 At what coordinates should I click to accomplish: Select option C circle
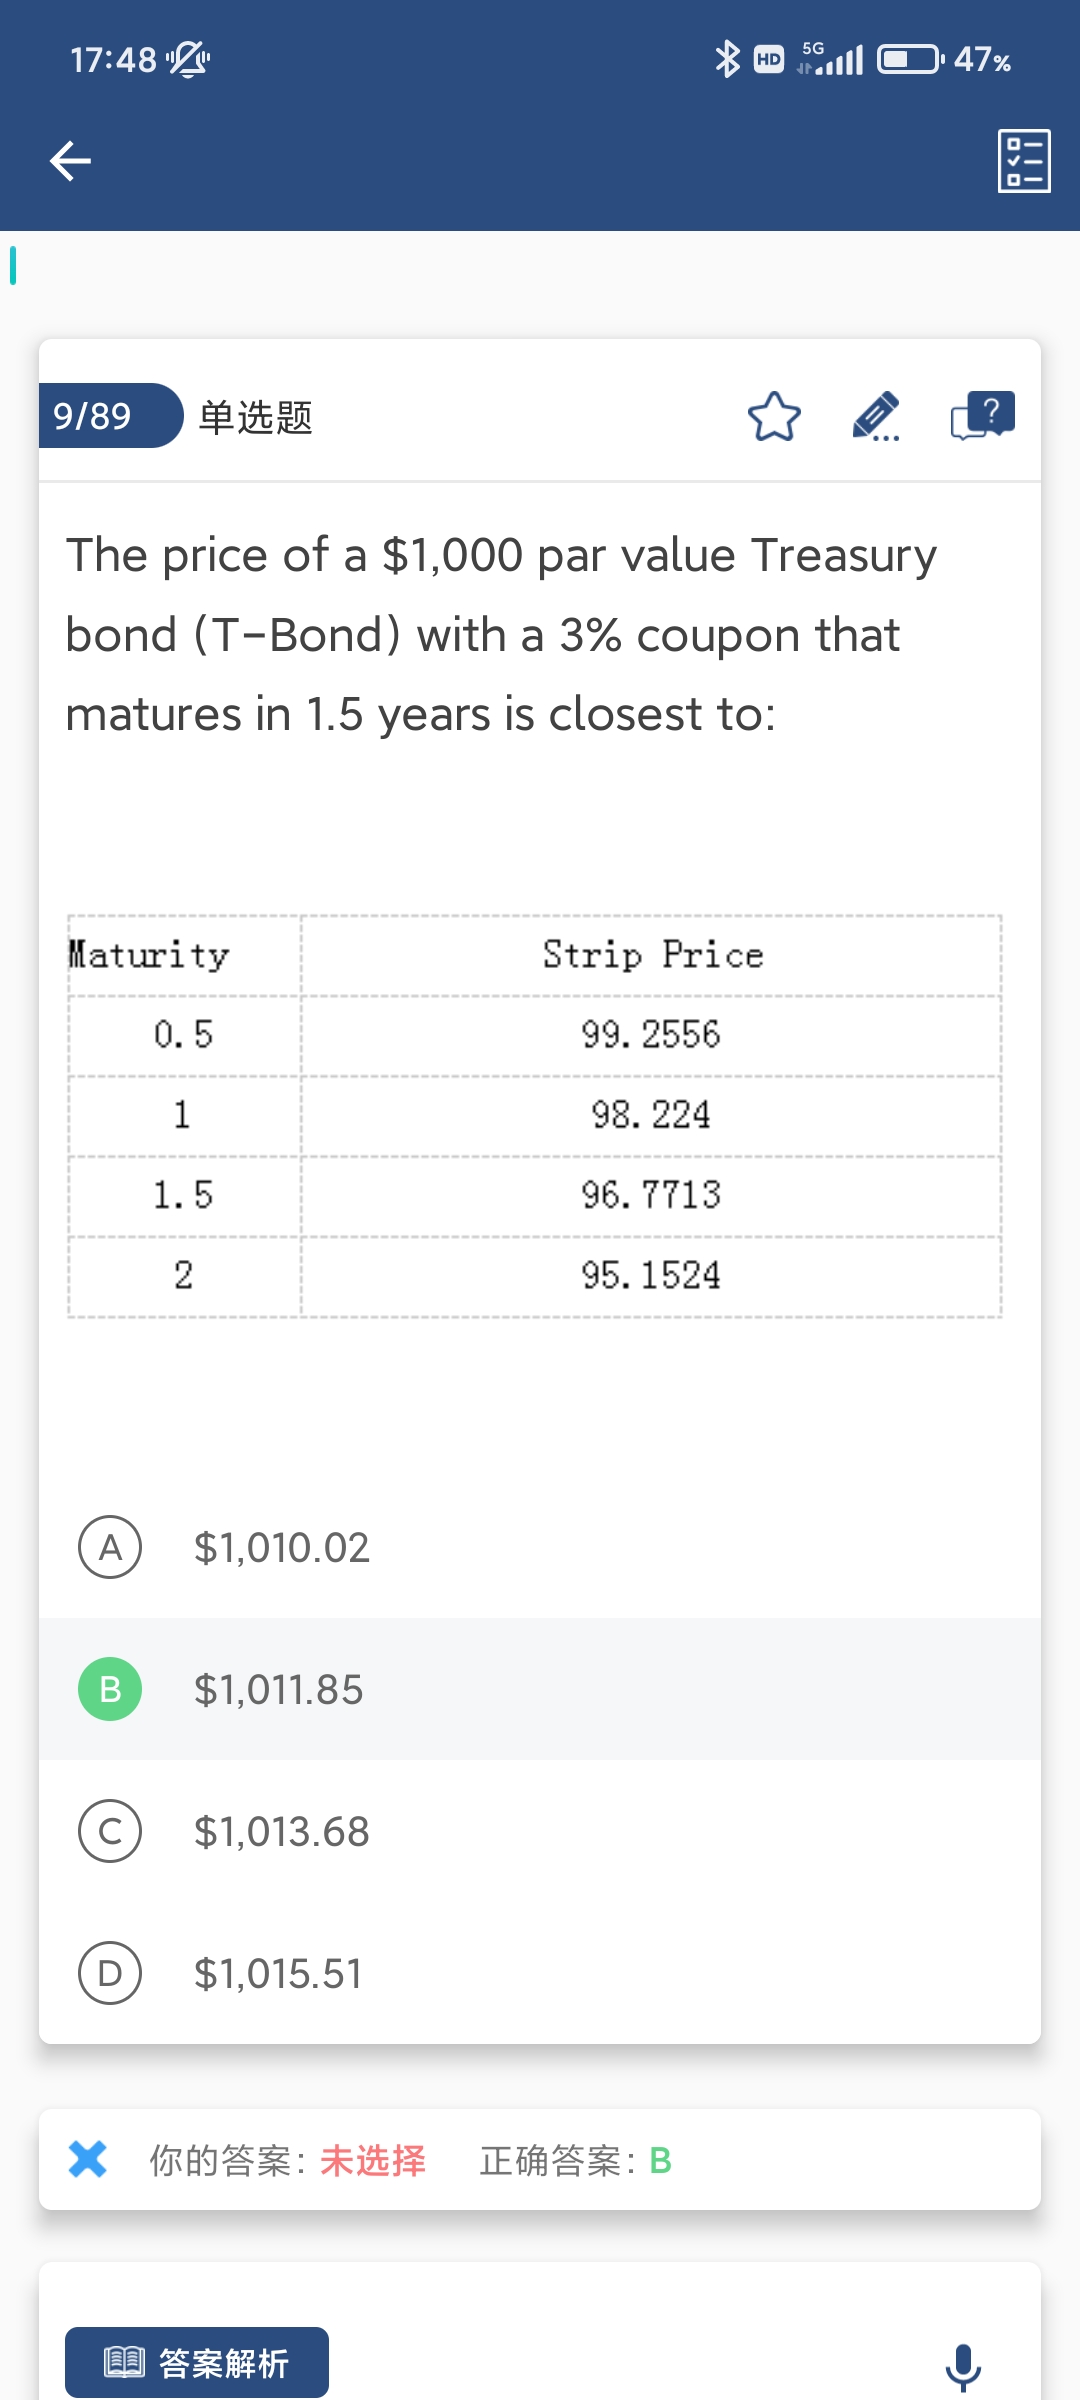pos(110,1831)
